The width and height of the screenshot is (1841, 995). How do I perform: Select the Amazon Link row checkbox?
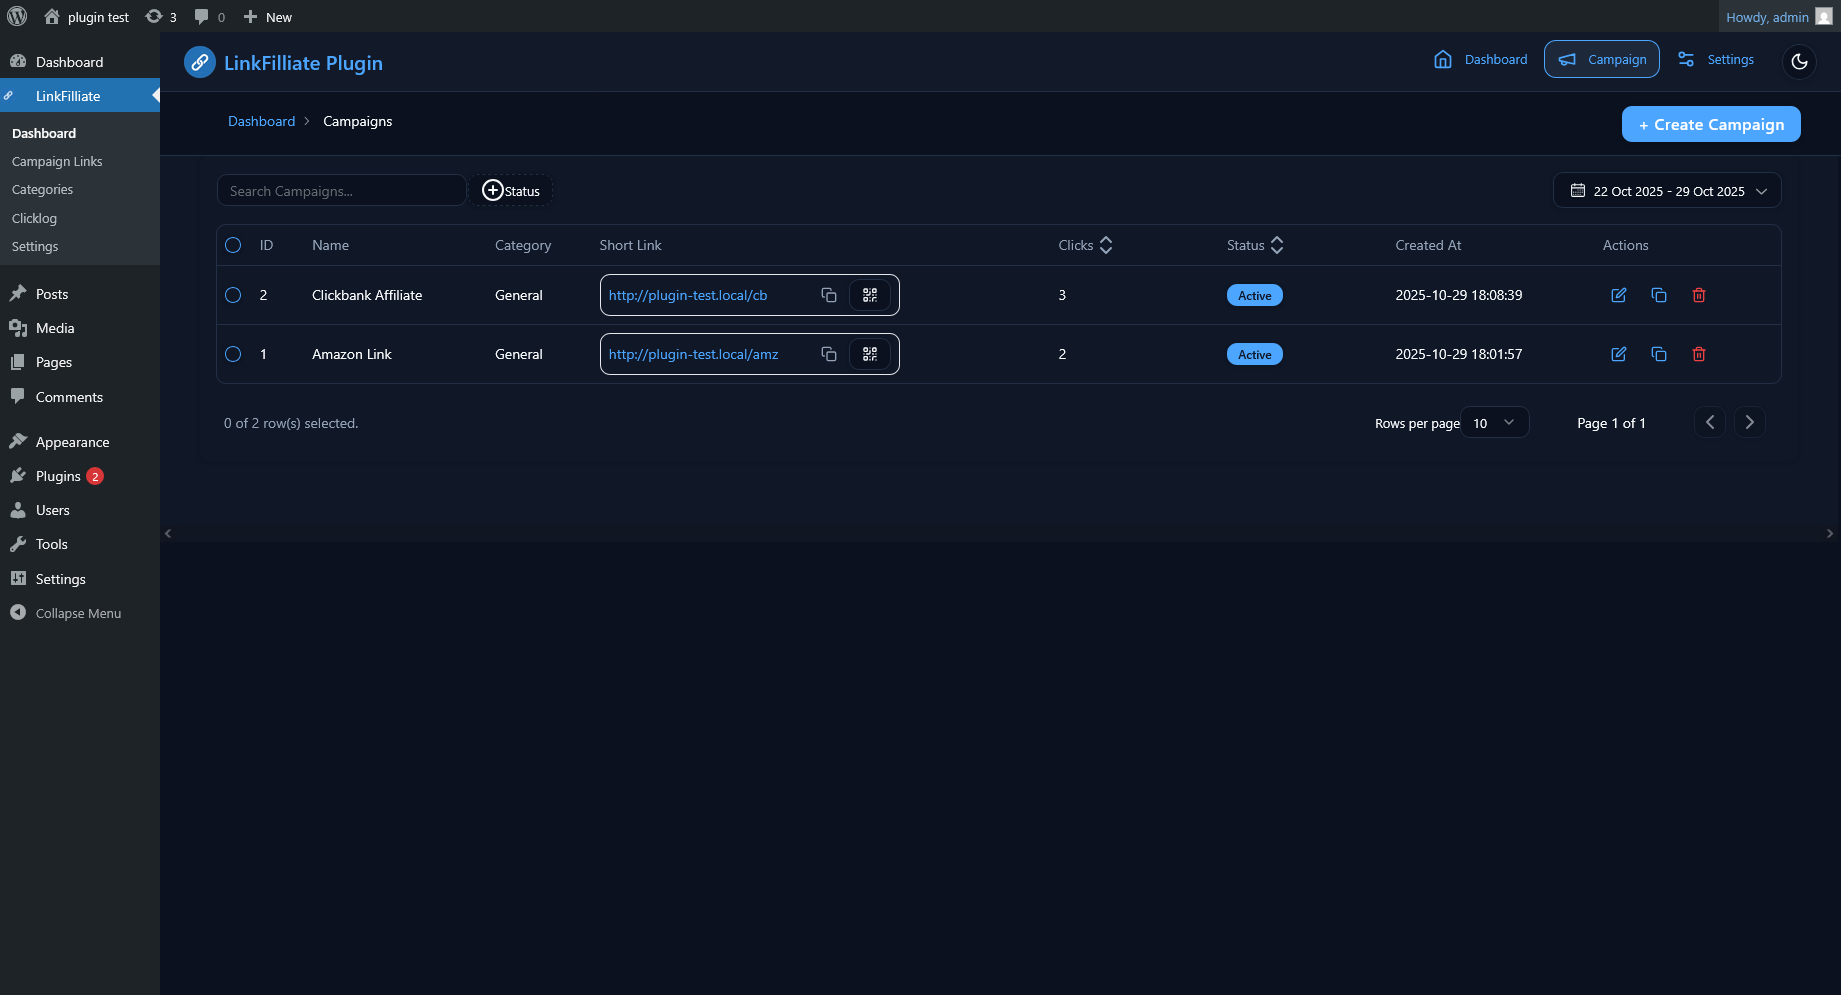[233, 354]
